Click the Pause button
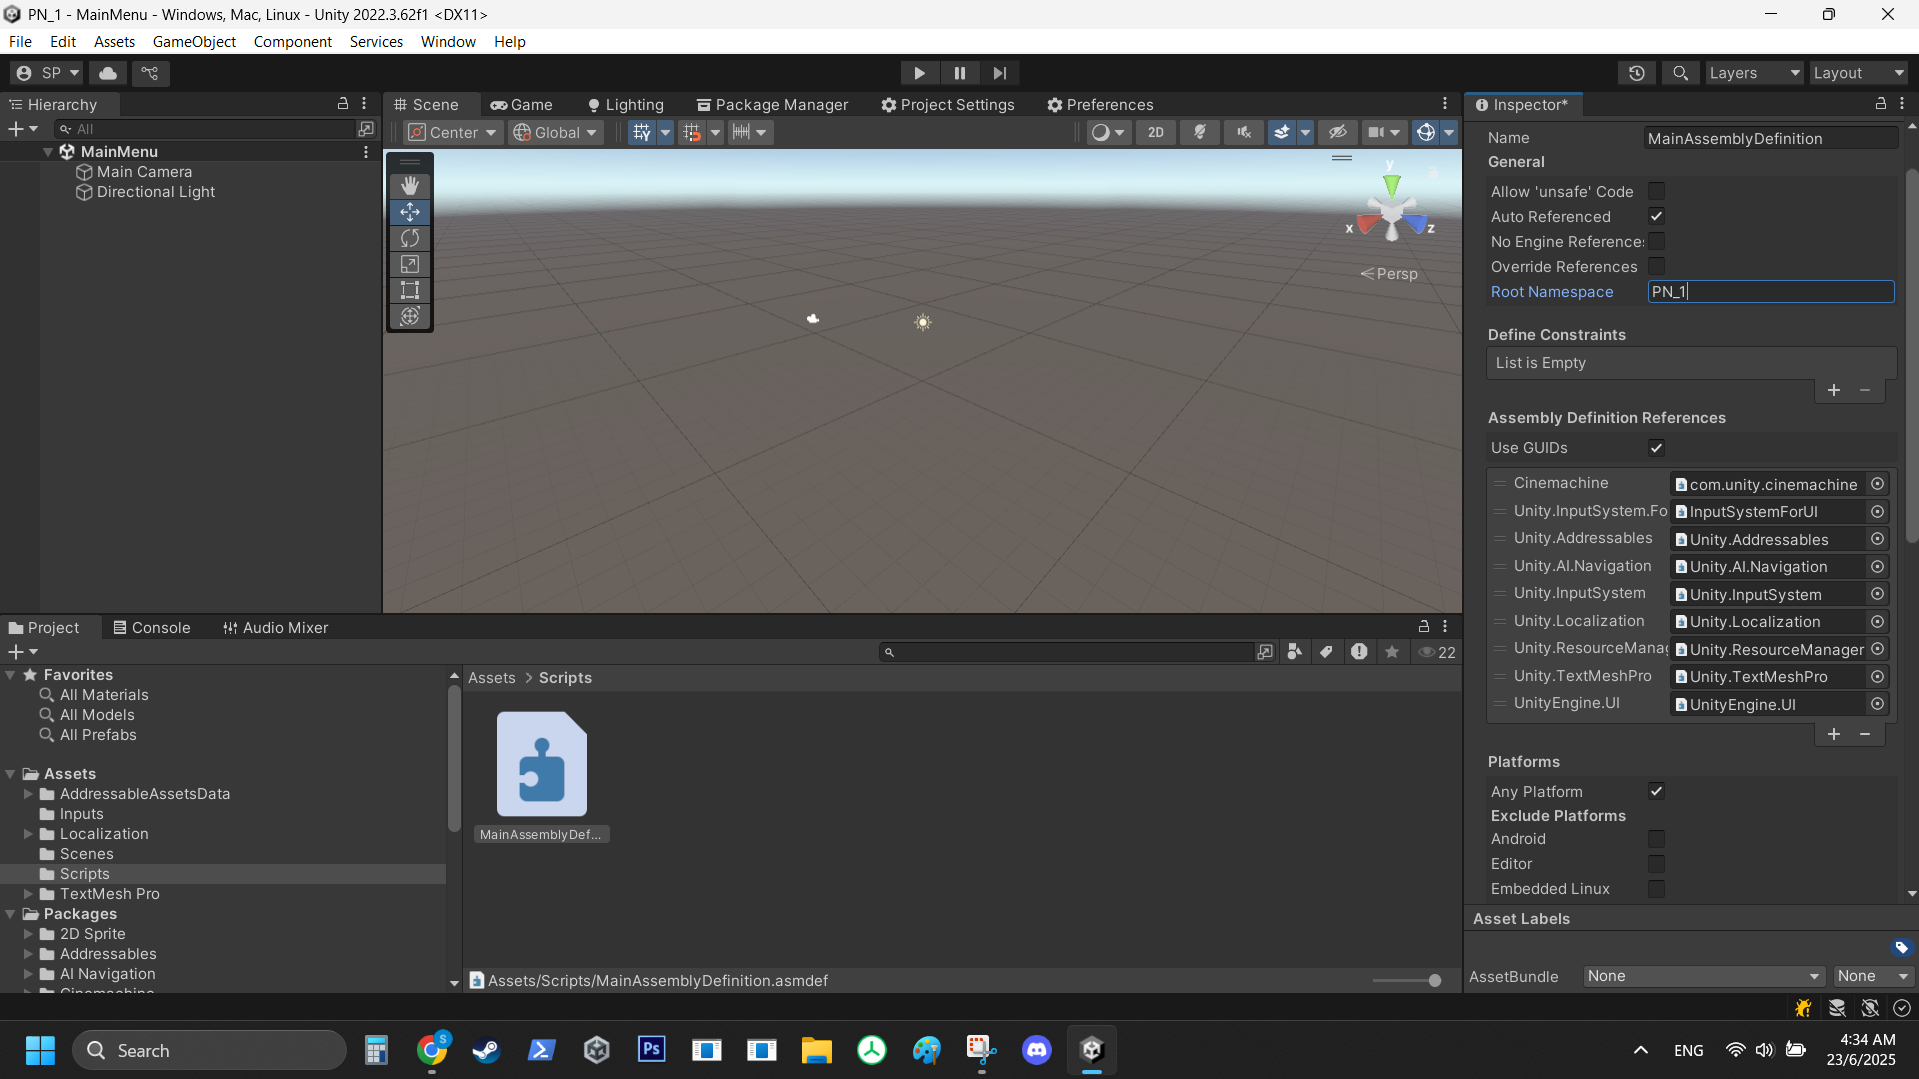Screen dimensions: 1919x1079 click(960, 73)
